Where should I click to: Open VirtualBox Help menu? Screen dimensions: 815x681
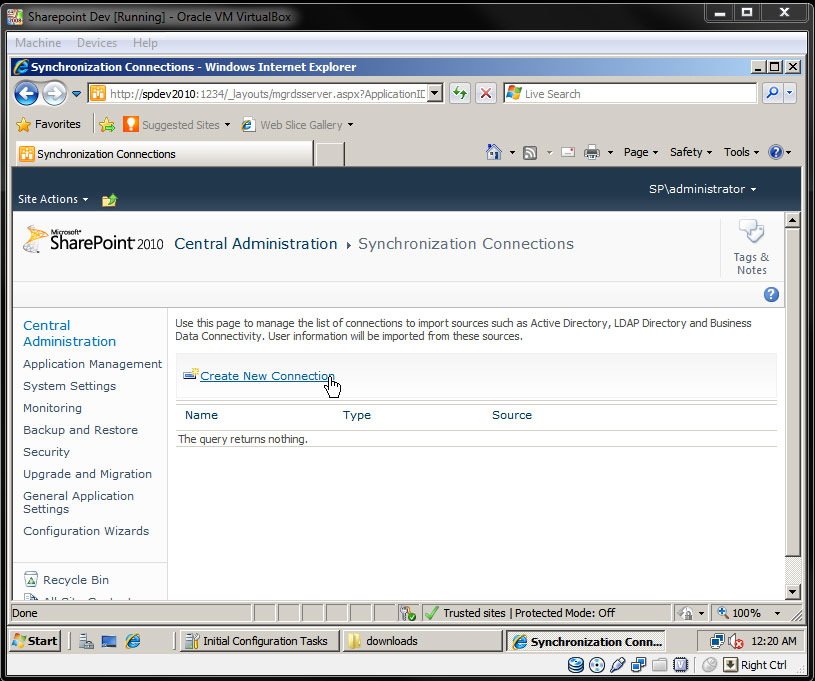click(145, 43)
